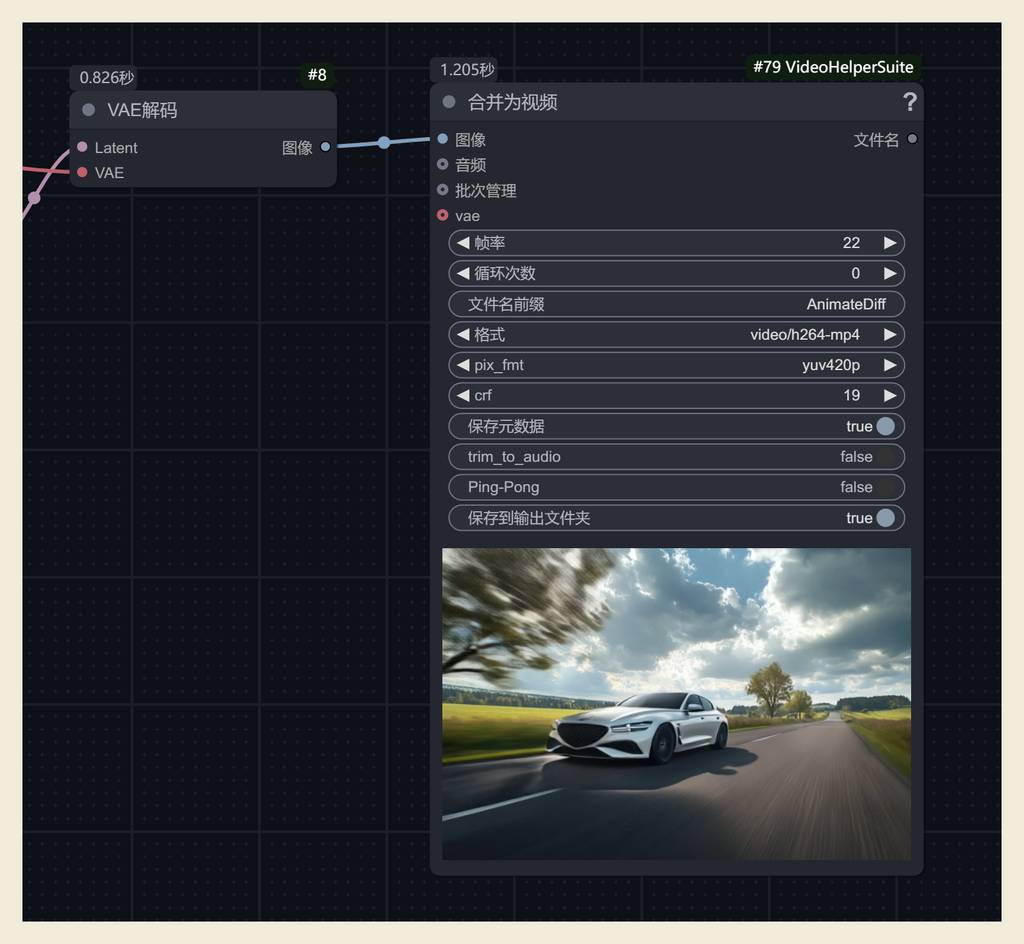This screenshot has width=1024, height=944.
Task: Turn on the Ping-Pong toggle
Action: pyautogui.click(x=885, y=487)
